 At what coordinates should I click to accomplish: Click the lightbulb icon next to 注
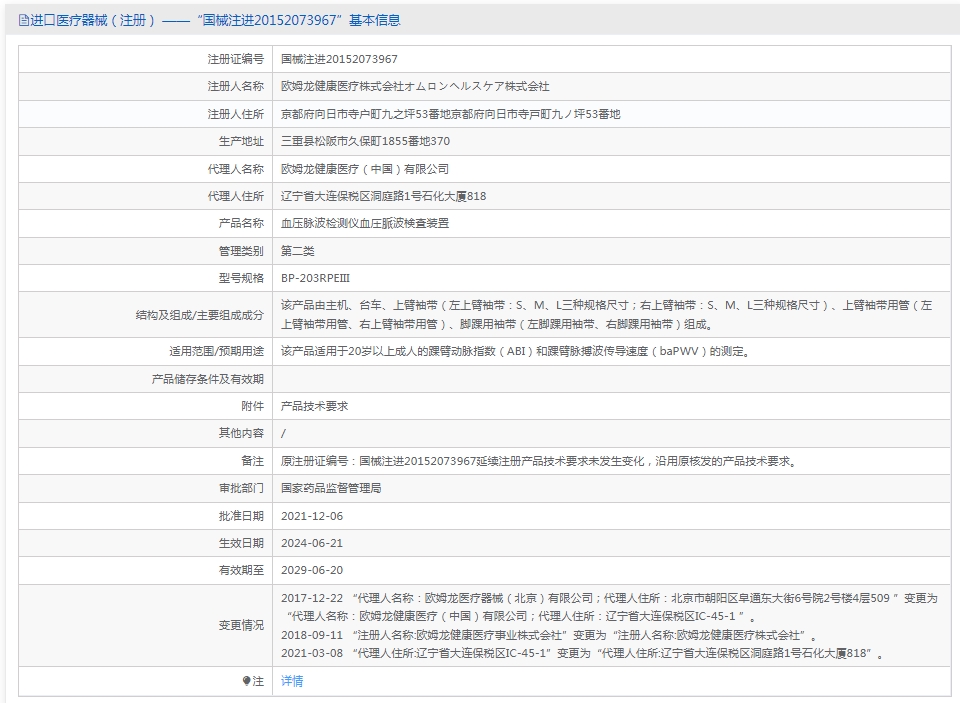(x=246, y=681)
